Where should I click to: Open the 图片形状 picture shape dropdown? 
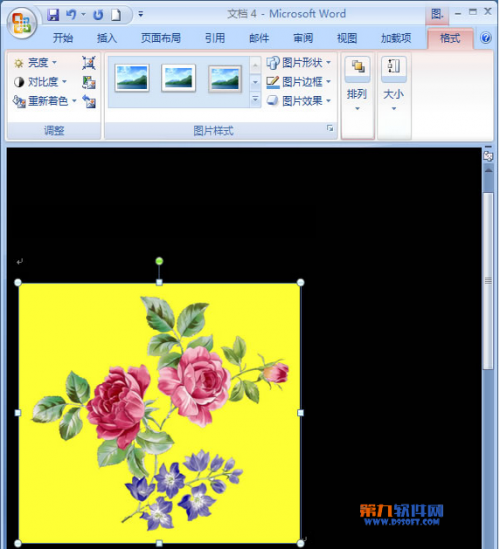point(298,63)
